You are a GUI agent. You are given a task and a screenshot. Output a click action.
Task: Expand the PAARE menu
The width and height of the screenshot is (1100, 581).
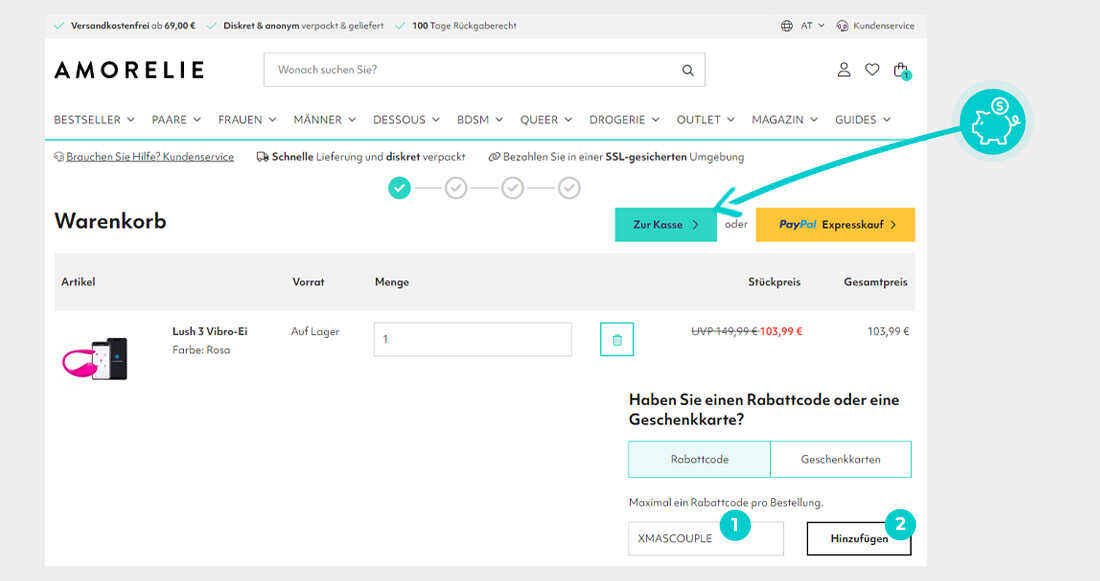point(176,120)
